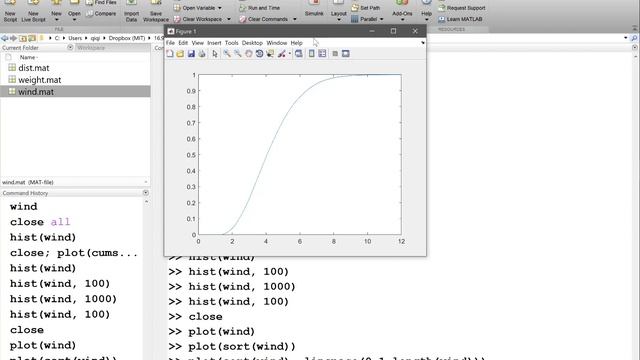The image size is (640, 360).
Task: Click 'hist(wind, 1000)' in Command History
Action: point(63,299)
